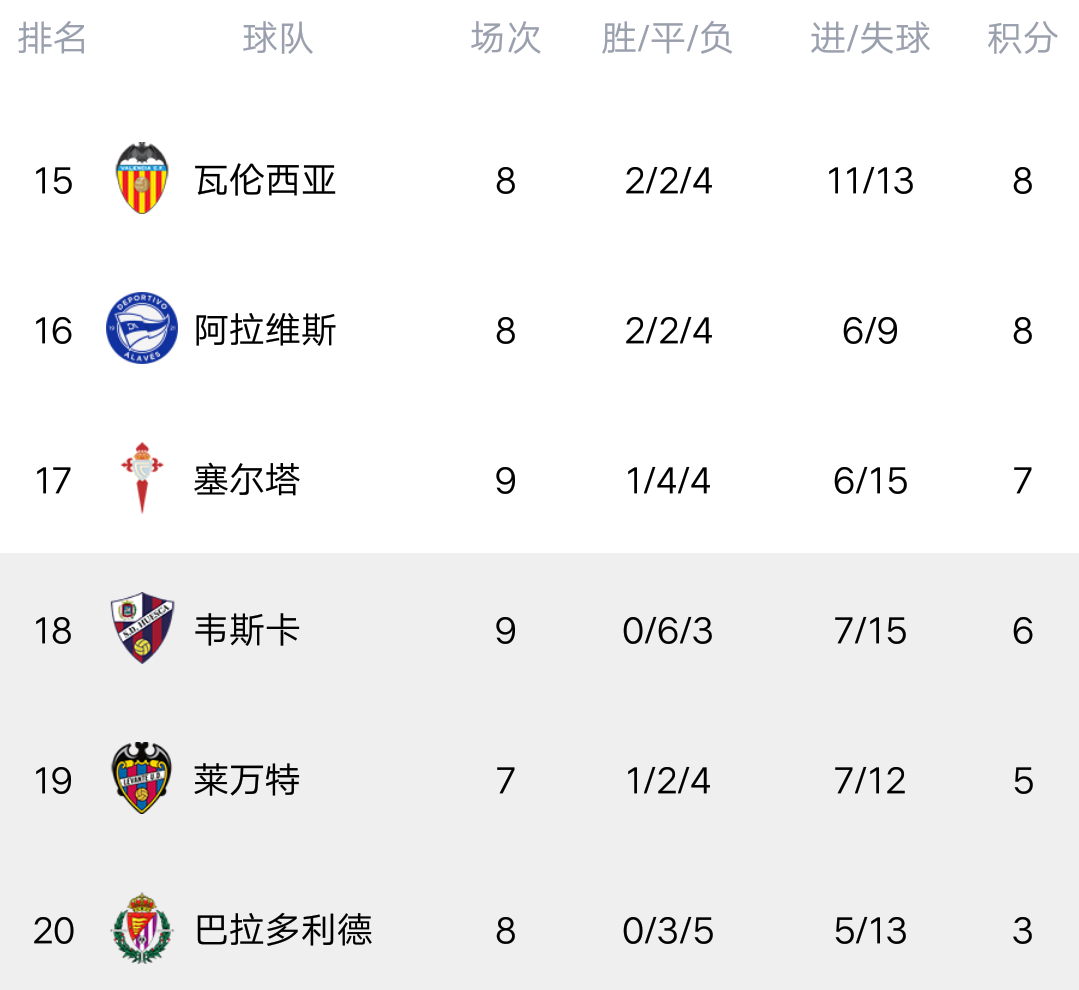Open team 塞尔塔
Image resolution: width=1079 pixels, height=990 pixels.
pos(247,480)
